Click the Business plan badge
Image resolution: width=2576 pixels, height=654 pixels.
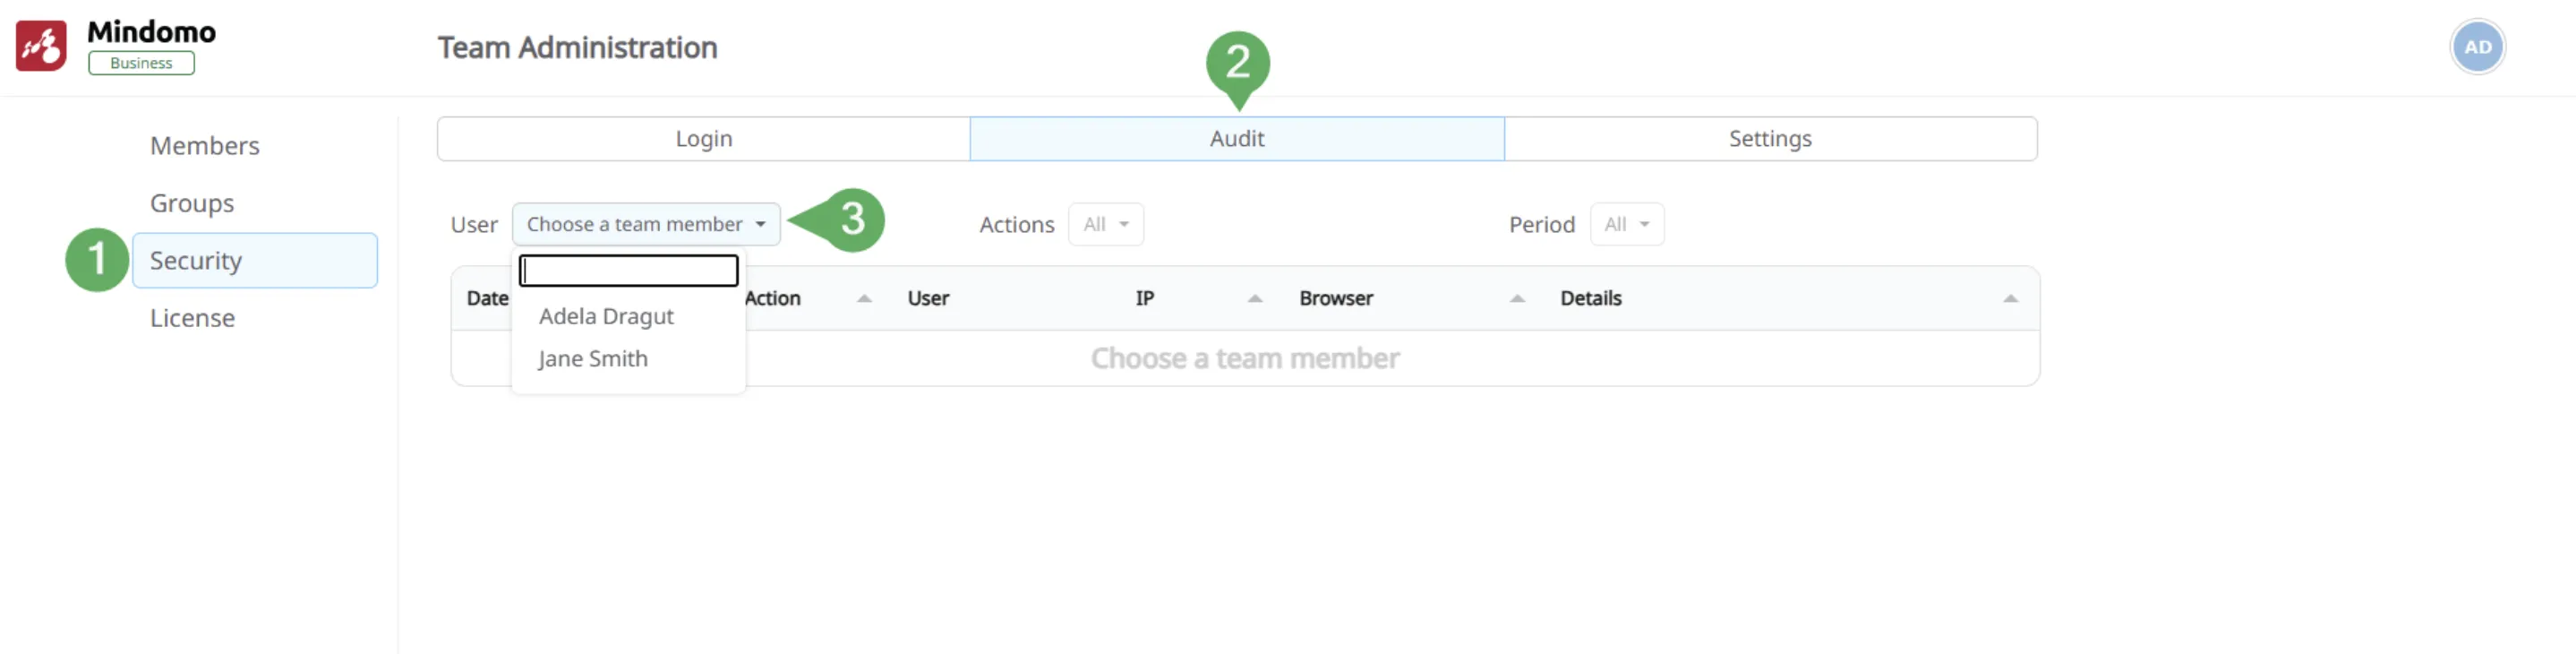click(x=141, y=63)
